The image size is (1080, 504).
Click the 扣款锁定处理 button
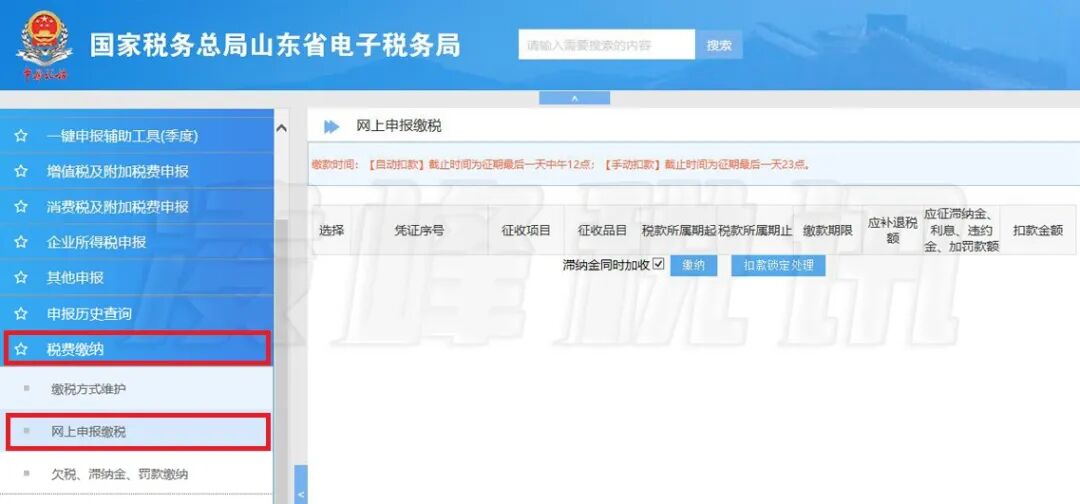tap(778, 265)
